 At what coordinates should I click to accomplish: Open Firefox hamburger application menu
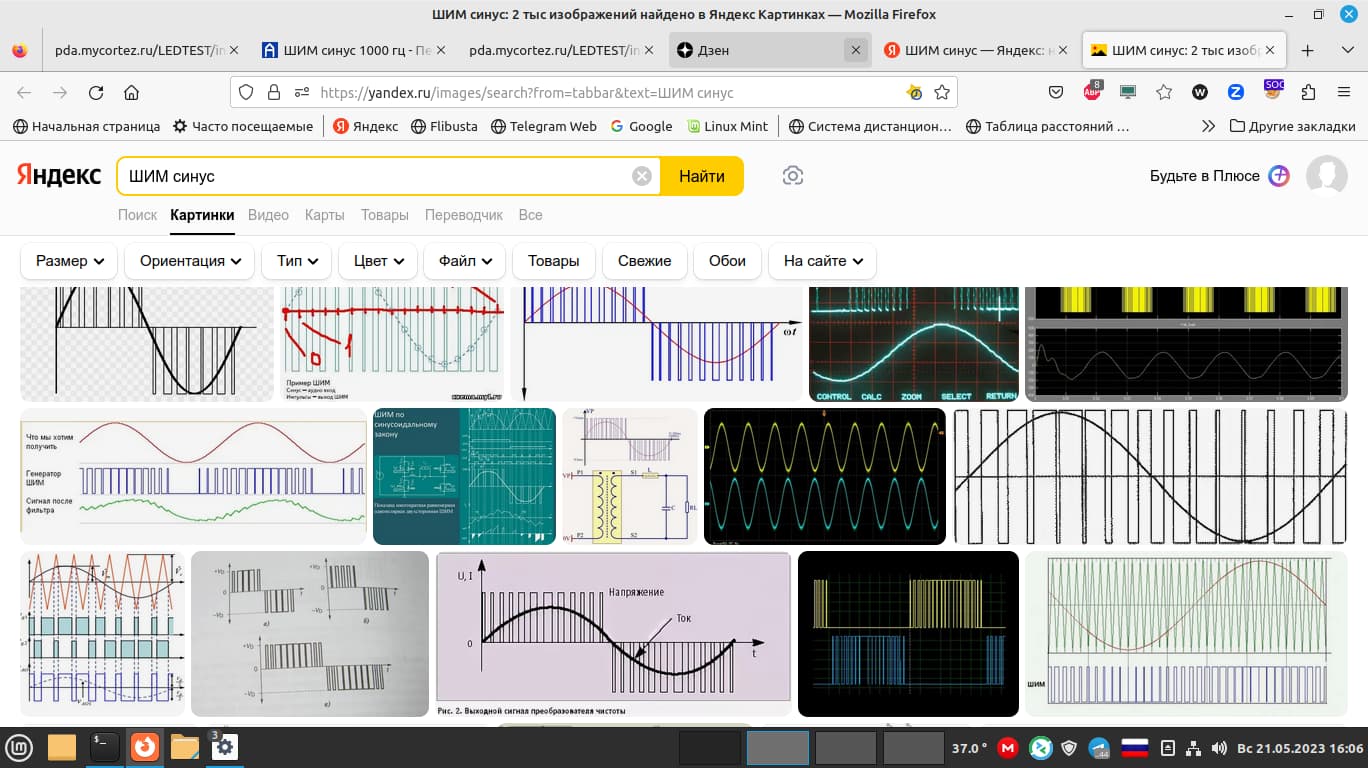[1344, 92]
